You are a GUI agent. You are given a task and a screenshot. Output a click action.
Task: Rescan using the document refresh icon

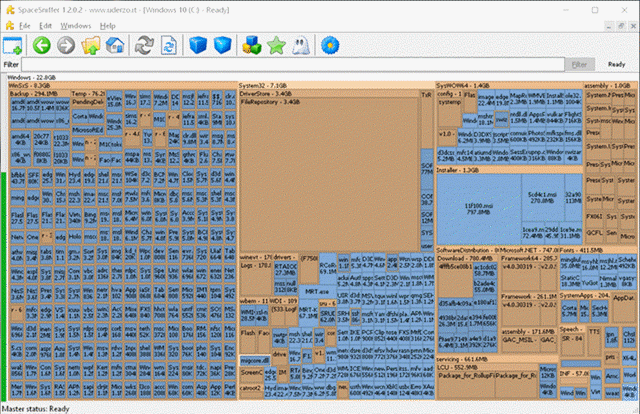point(169,45)
